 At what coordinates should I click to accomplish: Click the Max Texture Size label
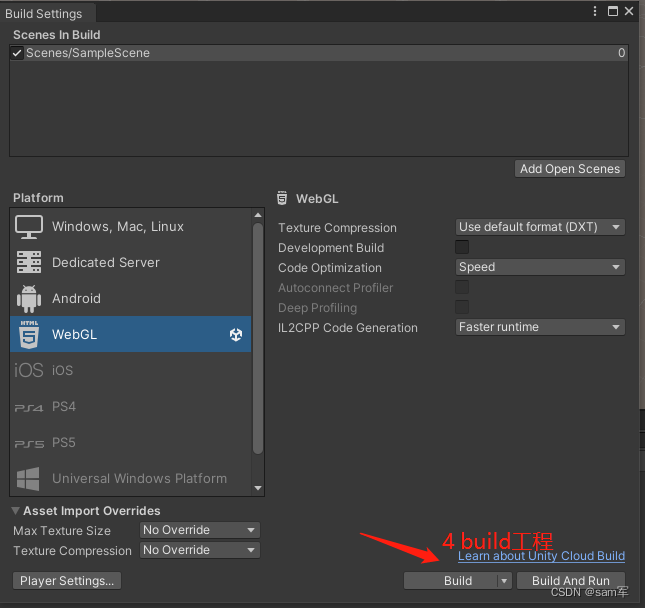(x=62, y=531)
